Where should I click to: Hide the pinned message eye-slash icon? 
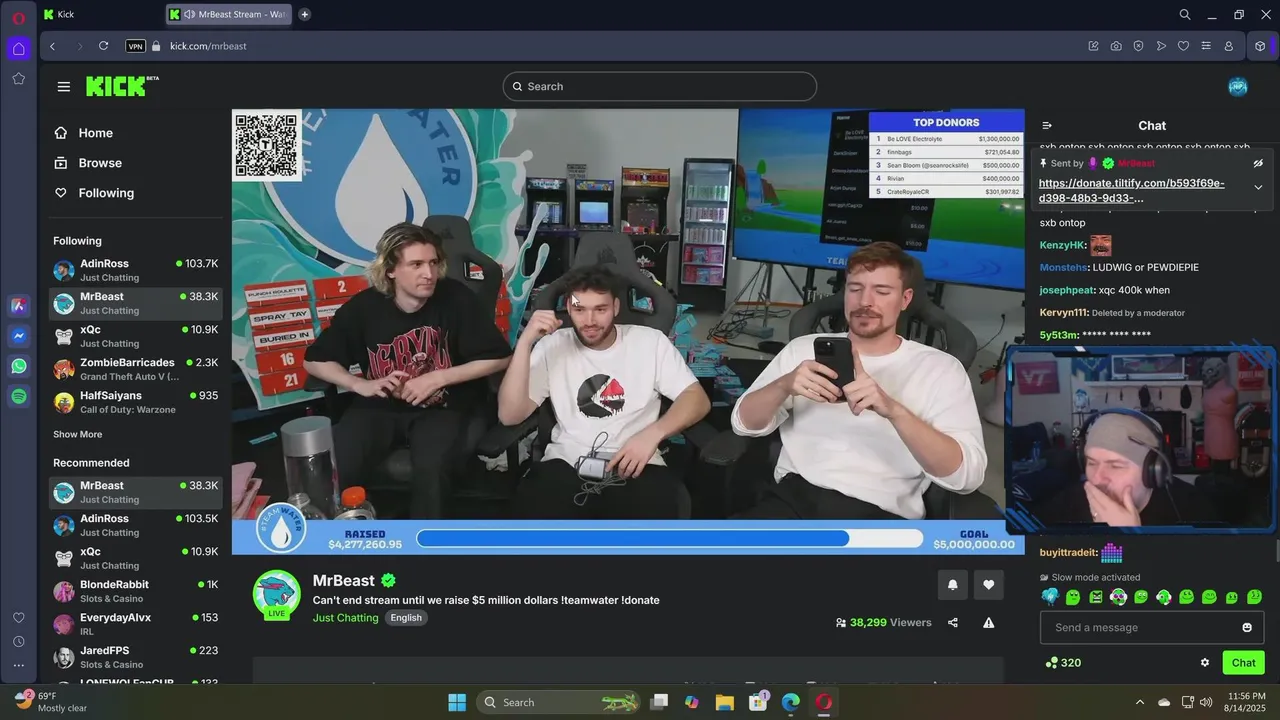coord(1258,163)
